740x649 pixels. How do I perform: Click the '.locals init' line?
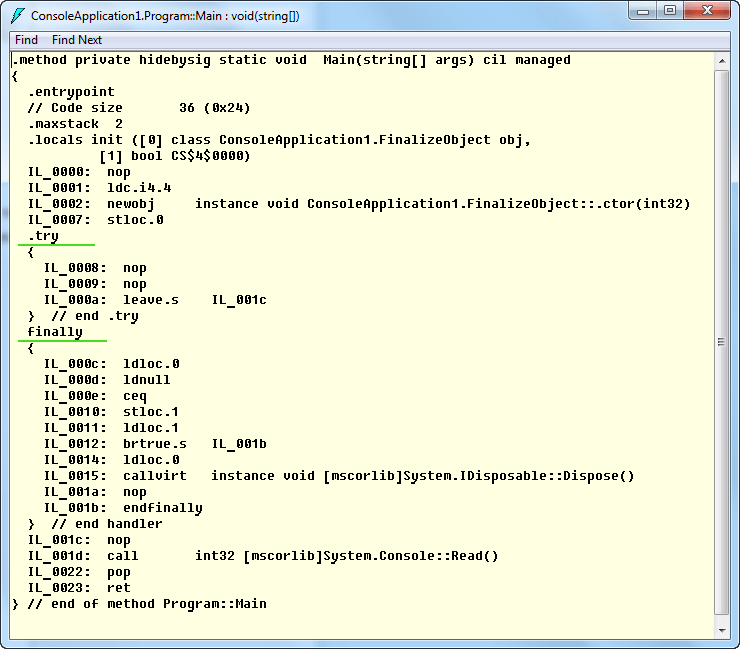click(x=279, y=140)
